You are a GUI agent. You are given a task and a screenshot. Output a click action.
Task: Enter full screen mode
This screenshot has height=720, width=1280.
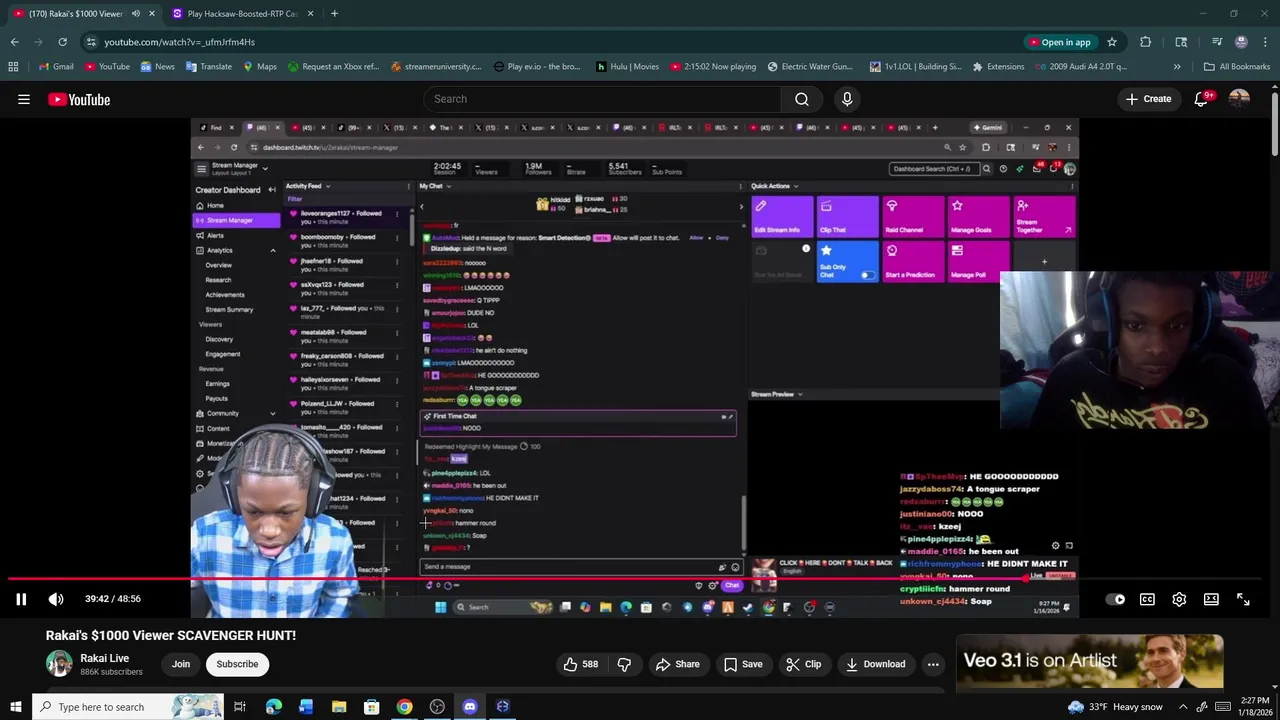1243,599
